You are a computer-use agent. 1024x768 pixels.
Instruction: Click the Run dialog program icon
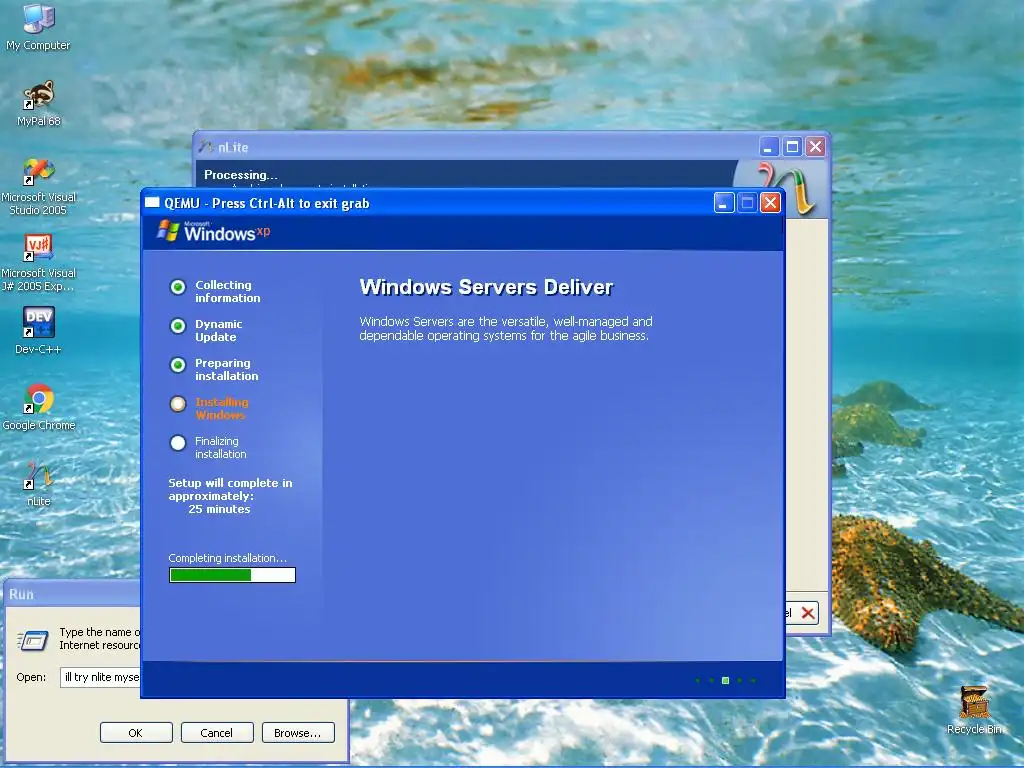(x=33, y=640)
